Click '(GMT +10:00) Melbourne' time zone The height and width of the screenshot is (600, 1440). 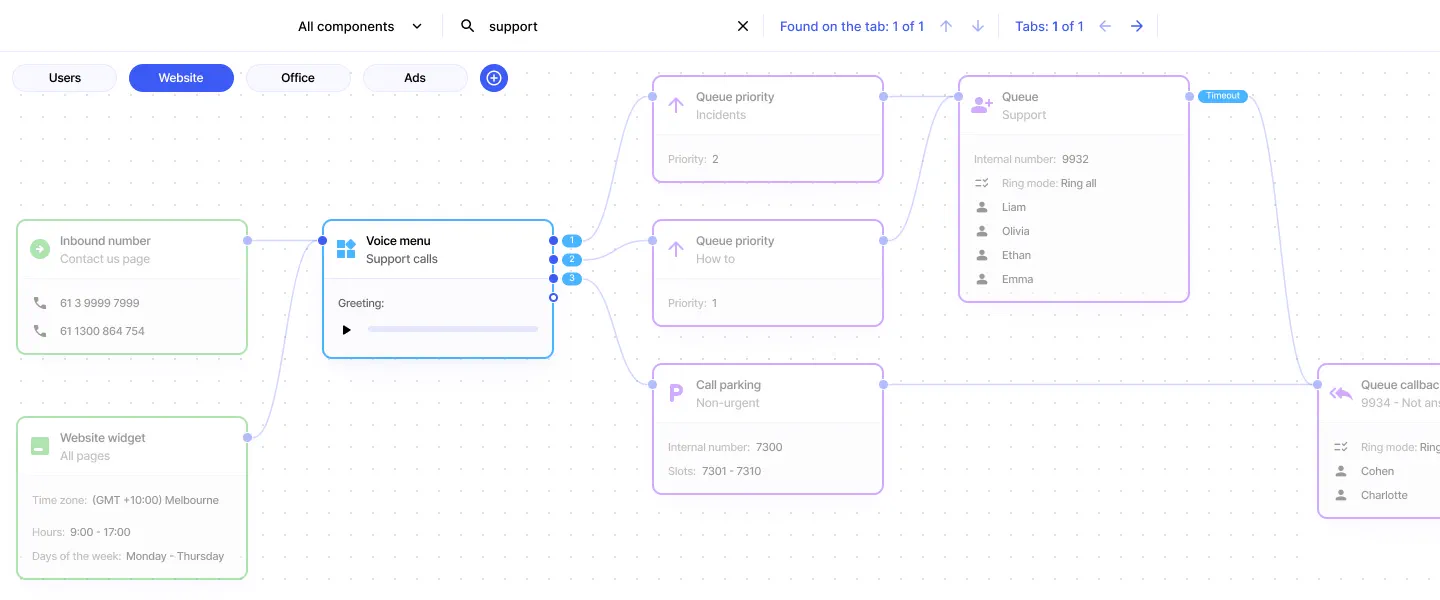point(155,500)
